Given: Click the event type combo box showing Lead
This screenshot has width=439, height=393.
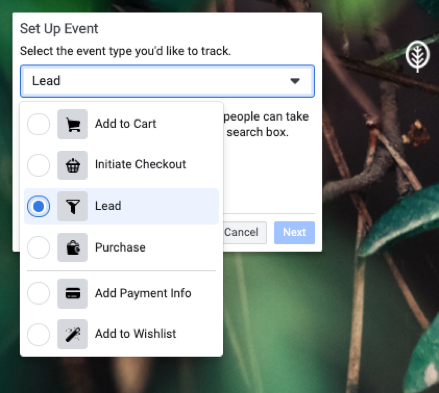Looking at the screenshot, I should [x=167, y=81].
